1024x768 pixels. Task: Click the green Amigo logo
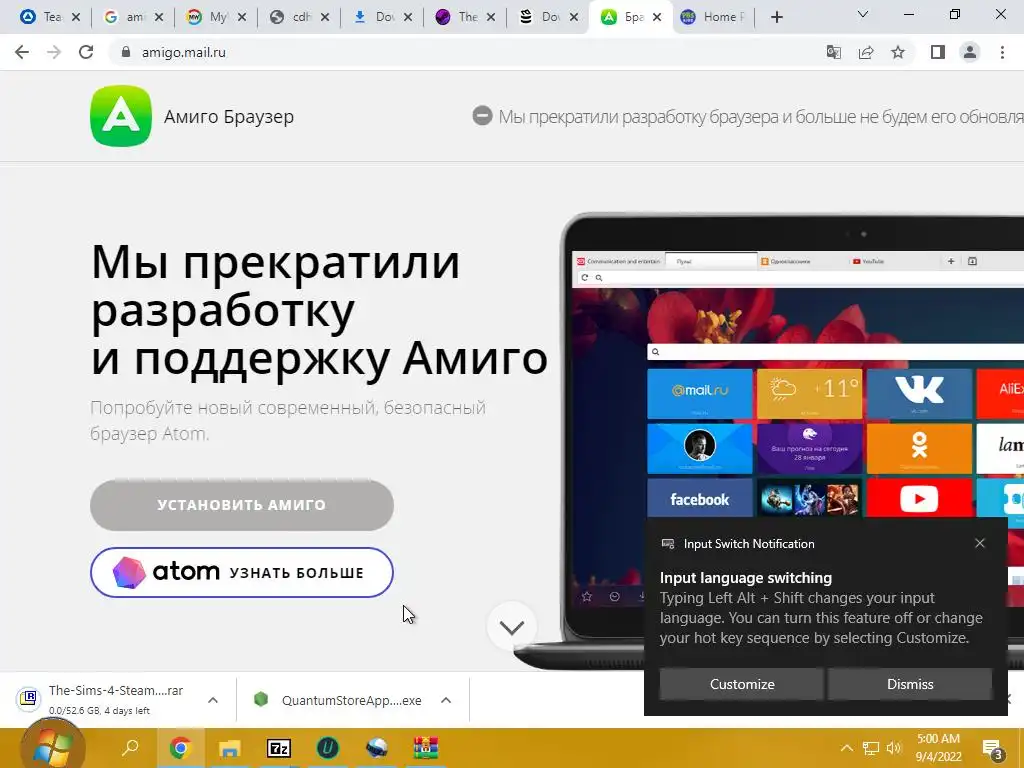(121, 116)
